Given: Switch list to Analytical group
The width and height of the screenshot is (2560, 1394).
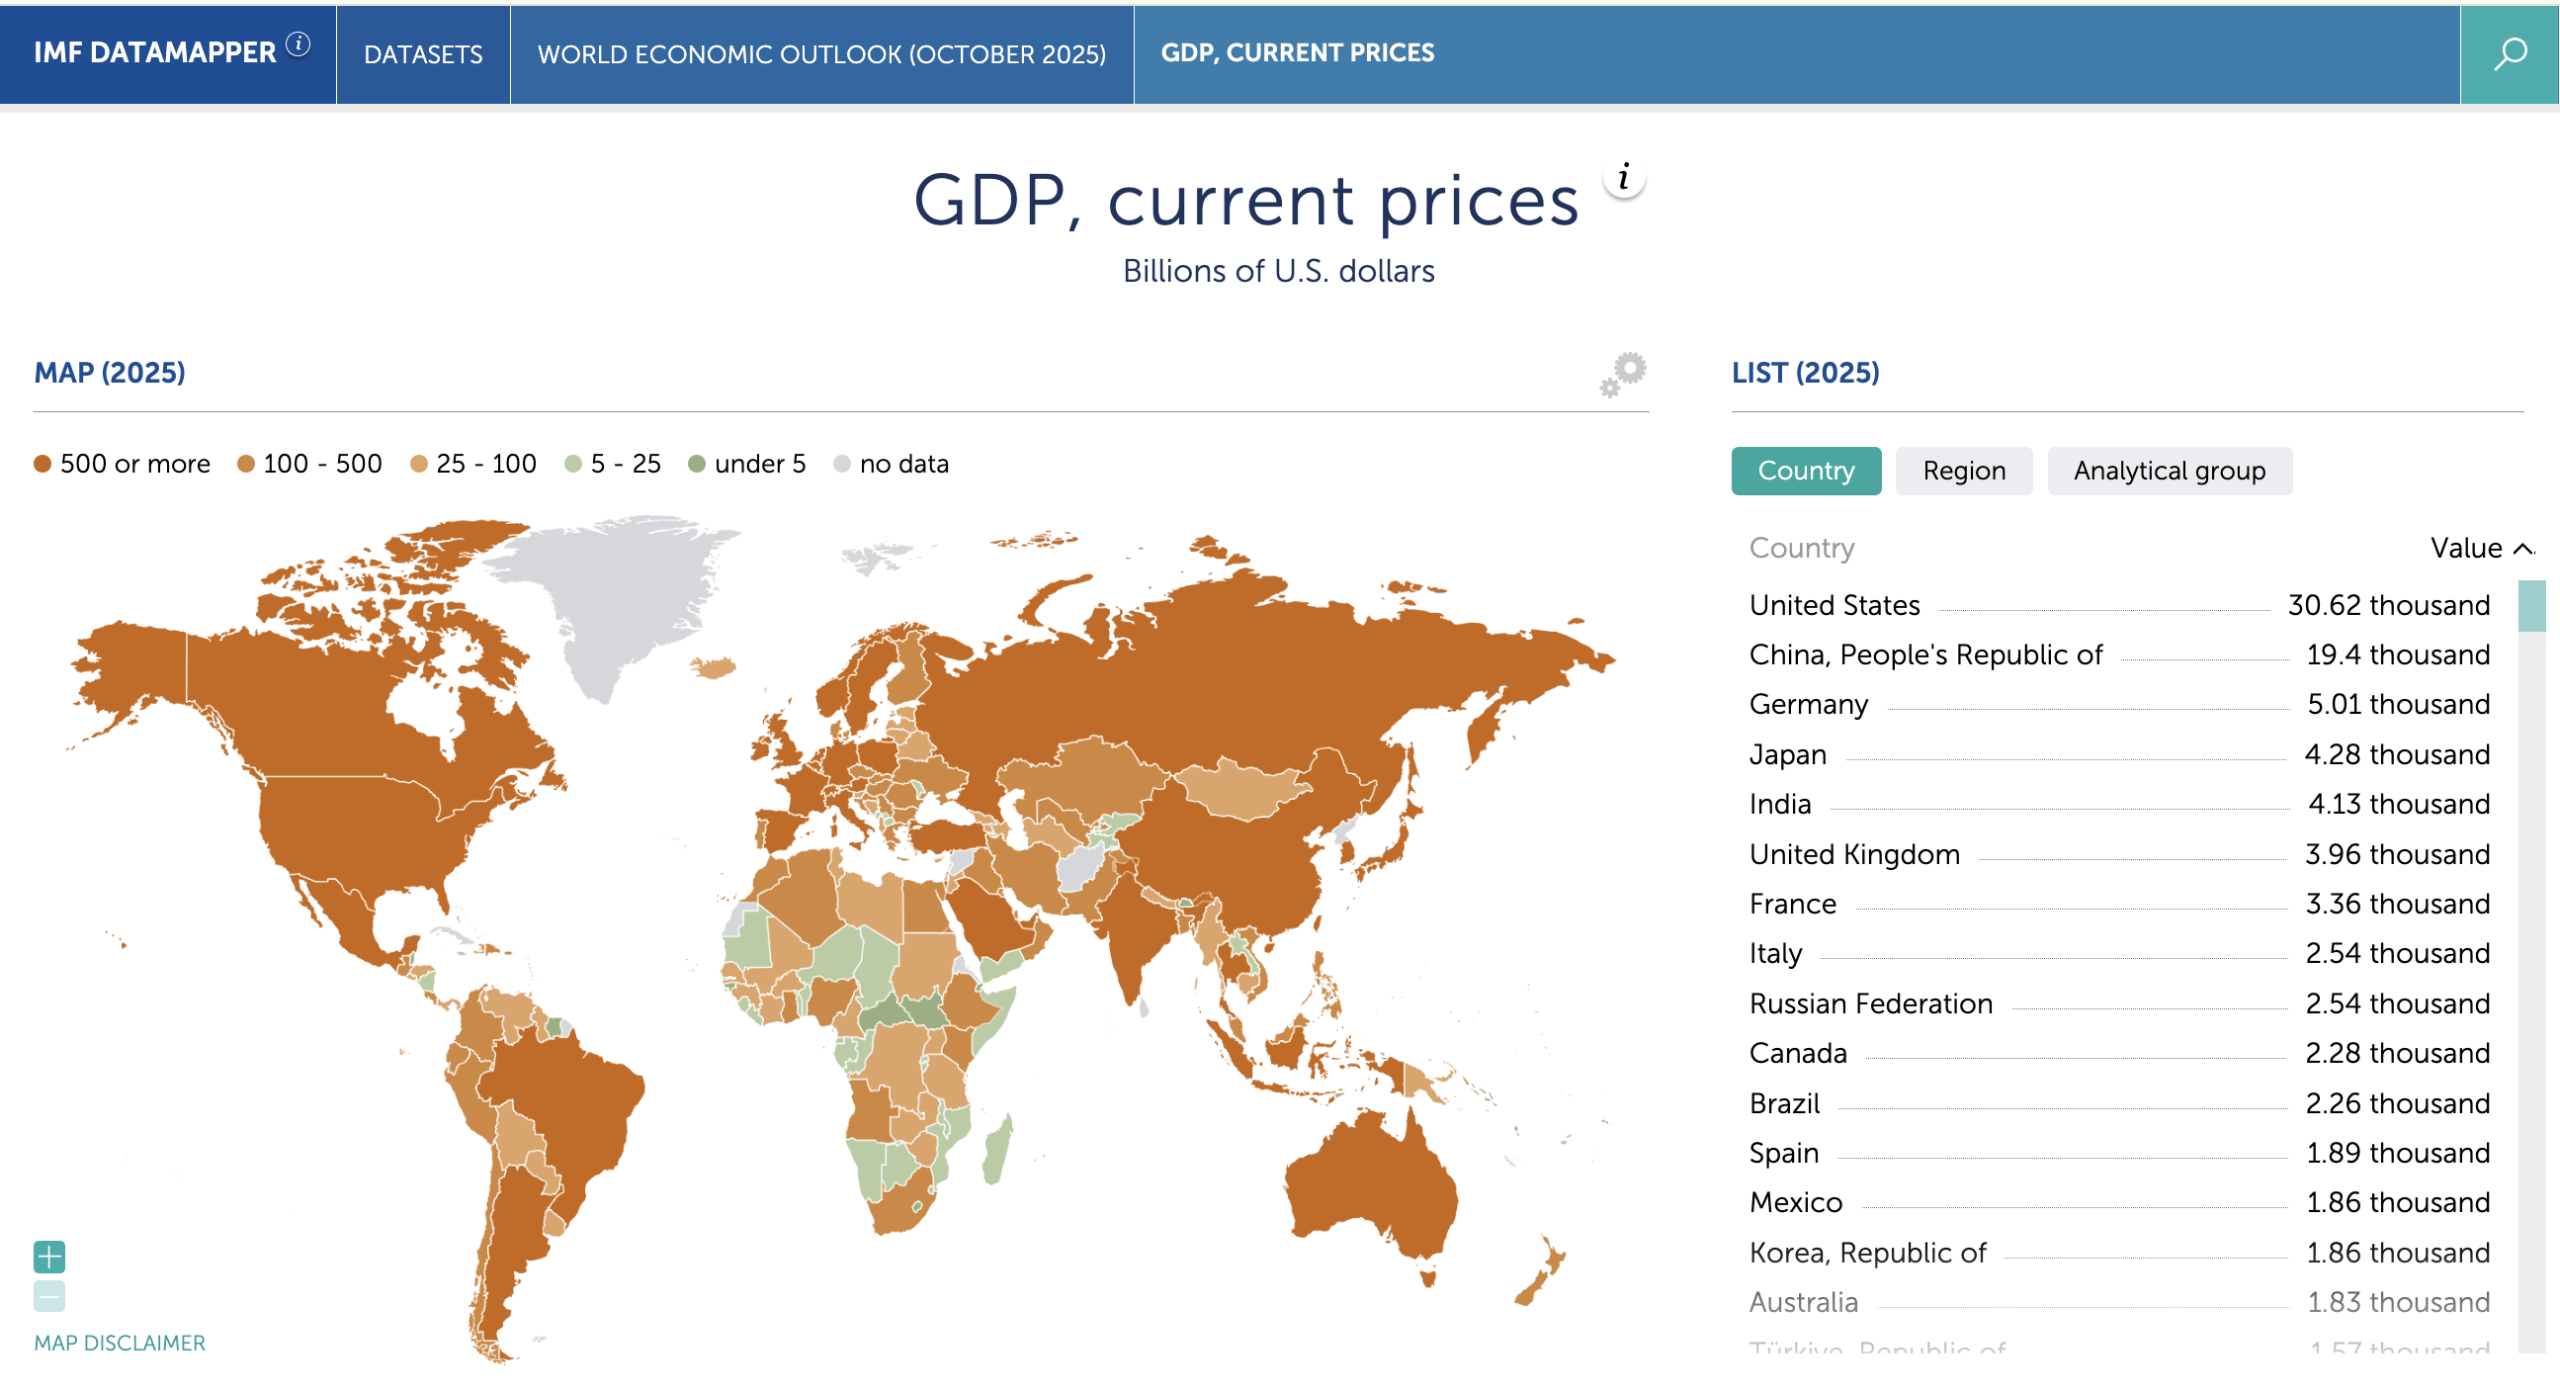Looking at the screenshot, I should click(x=2168, y=471).
